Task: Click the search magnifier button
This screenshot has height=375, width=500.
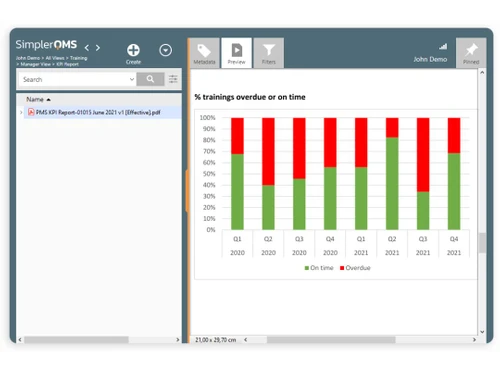Action: [x=150, y=79]
